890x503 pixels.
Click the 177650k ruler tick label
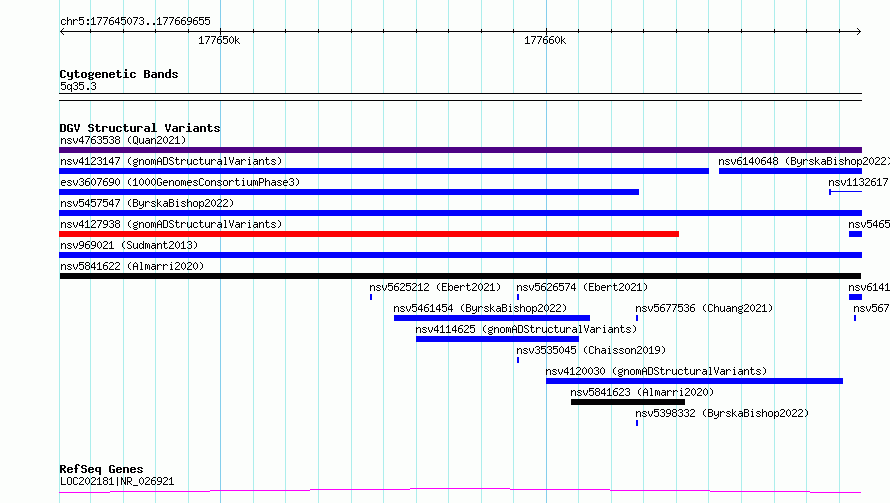click(x=219, y=40)
